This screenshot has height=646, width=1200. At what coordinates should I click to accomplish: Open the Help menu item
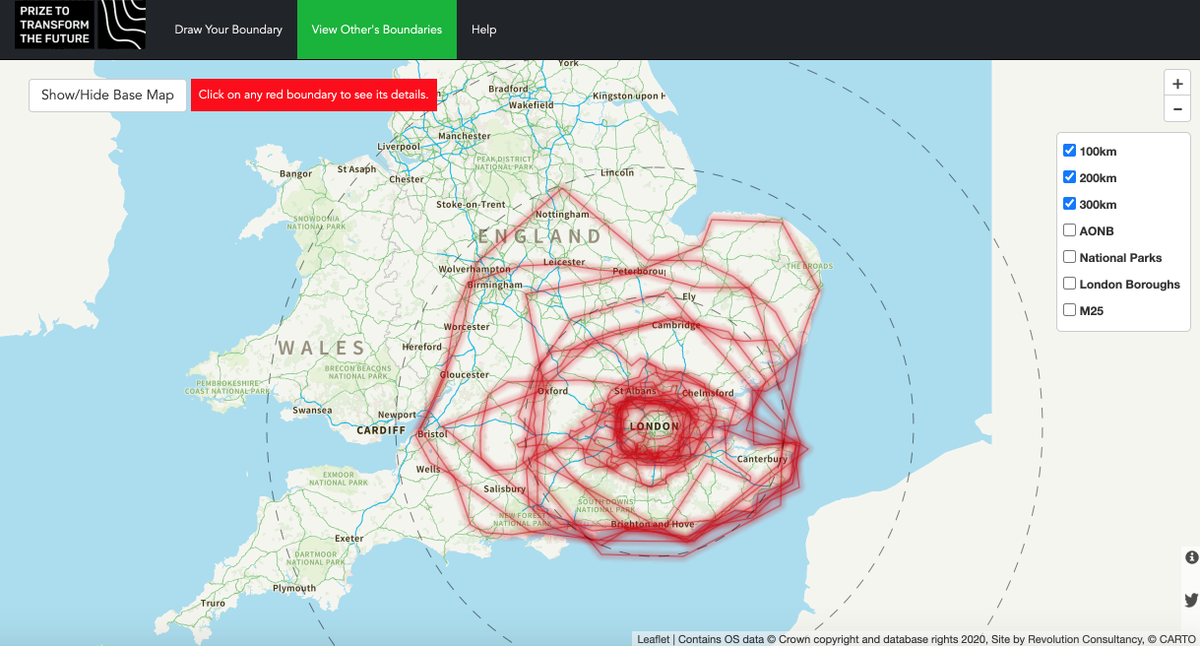[x=484, y=29]
